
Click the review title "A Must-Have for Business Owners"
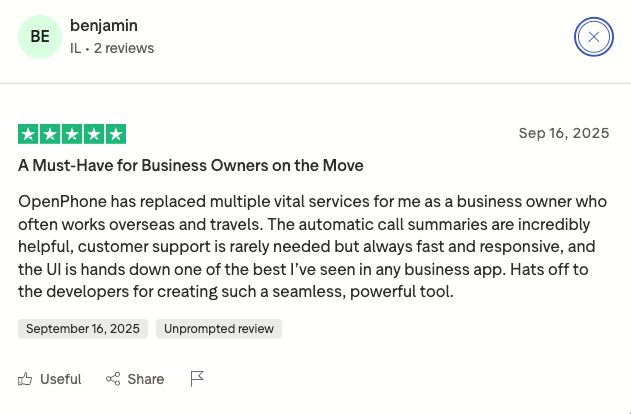(x=190, y=165)
